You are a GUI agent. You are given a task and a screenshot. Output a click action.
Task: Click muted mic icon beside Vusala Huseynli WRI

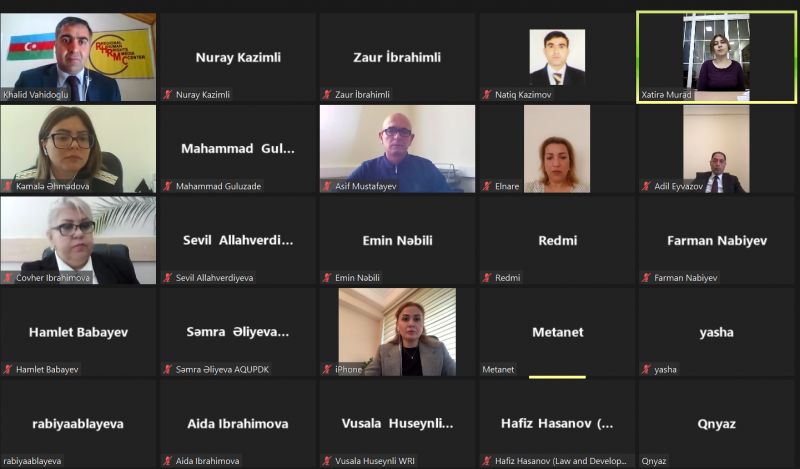[x=327, y=461]
